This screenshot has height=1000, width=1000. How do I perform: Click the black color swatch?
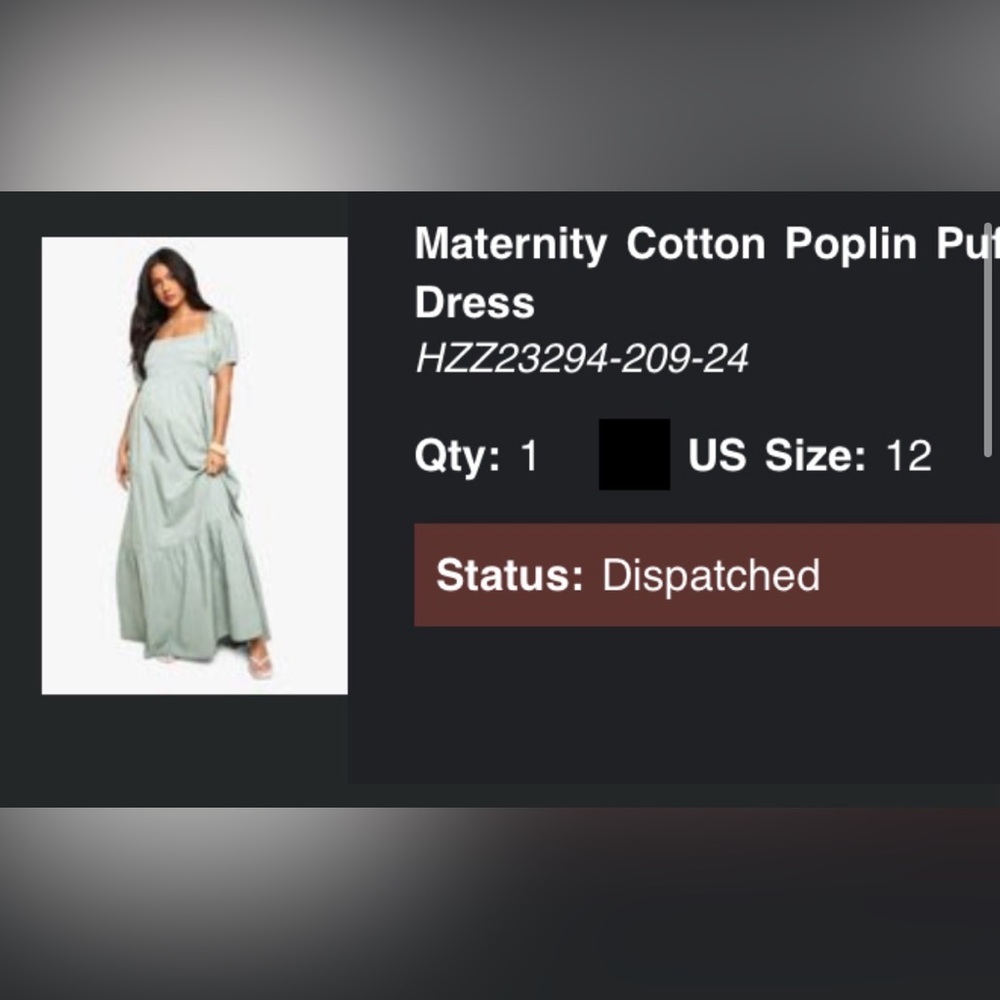pyautogui.click(x=635, y=454)
